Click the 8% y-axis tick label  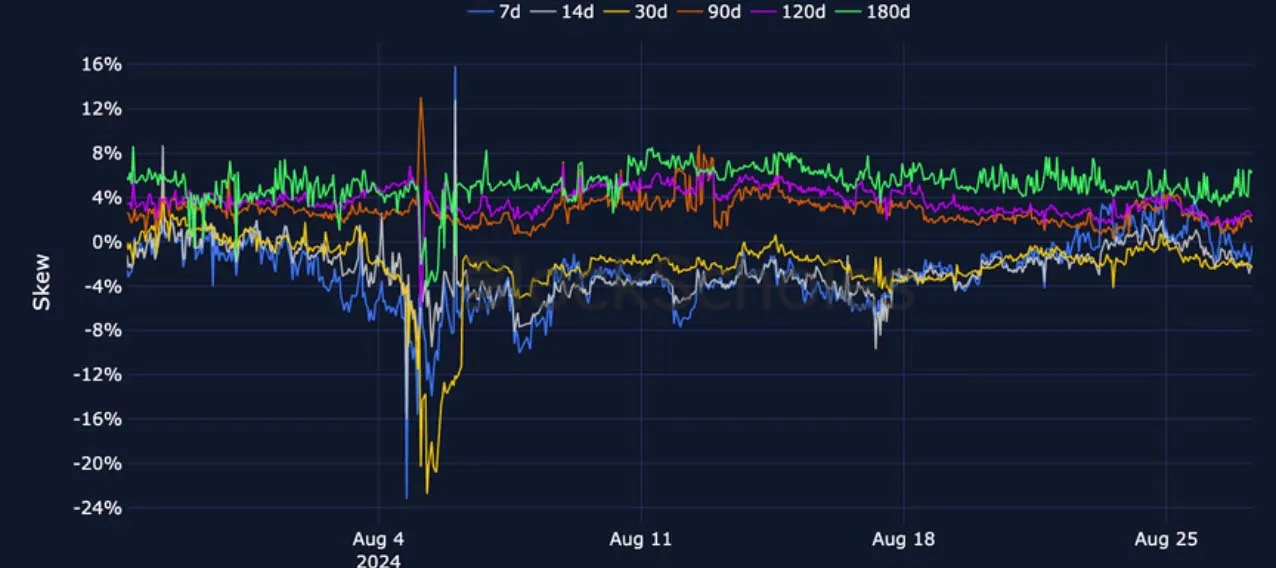coord(108,153)
